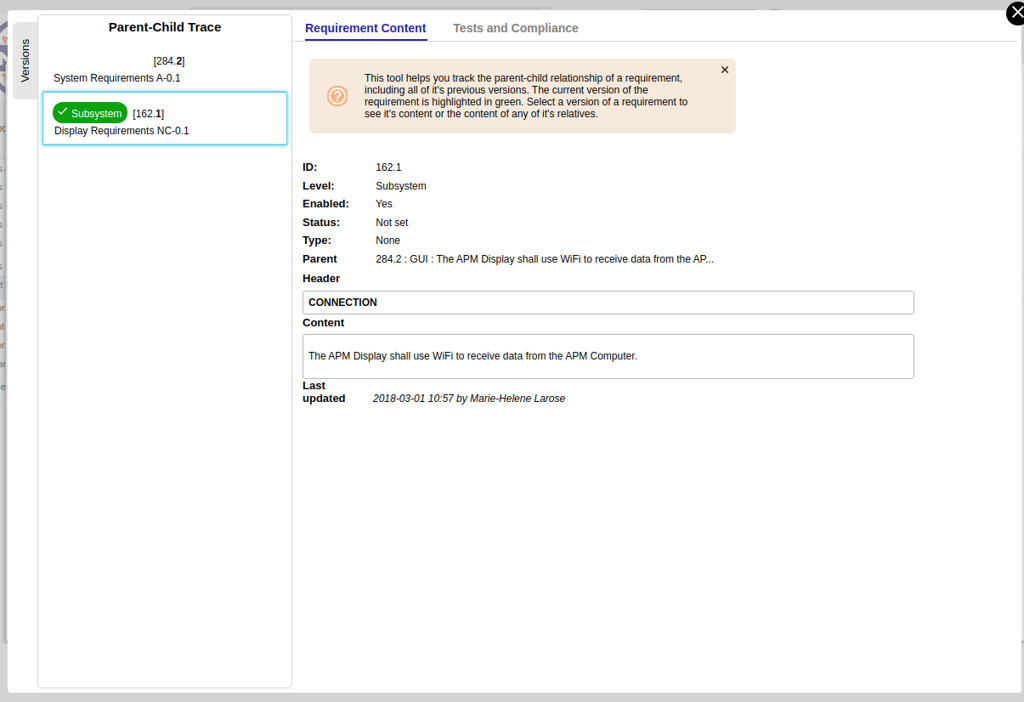Switch to Tests and Compliance tab
Viewport: 1024px width, 702px height.
515,28
